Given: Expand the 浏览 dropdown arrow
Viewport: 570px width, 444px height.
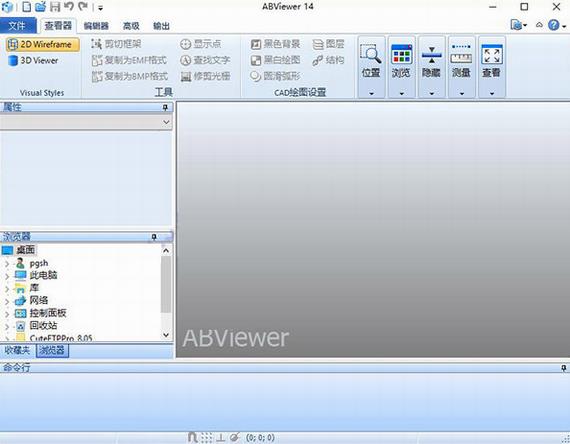Looking at the screenshot, I should [401, 93].
